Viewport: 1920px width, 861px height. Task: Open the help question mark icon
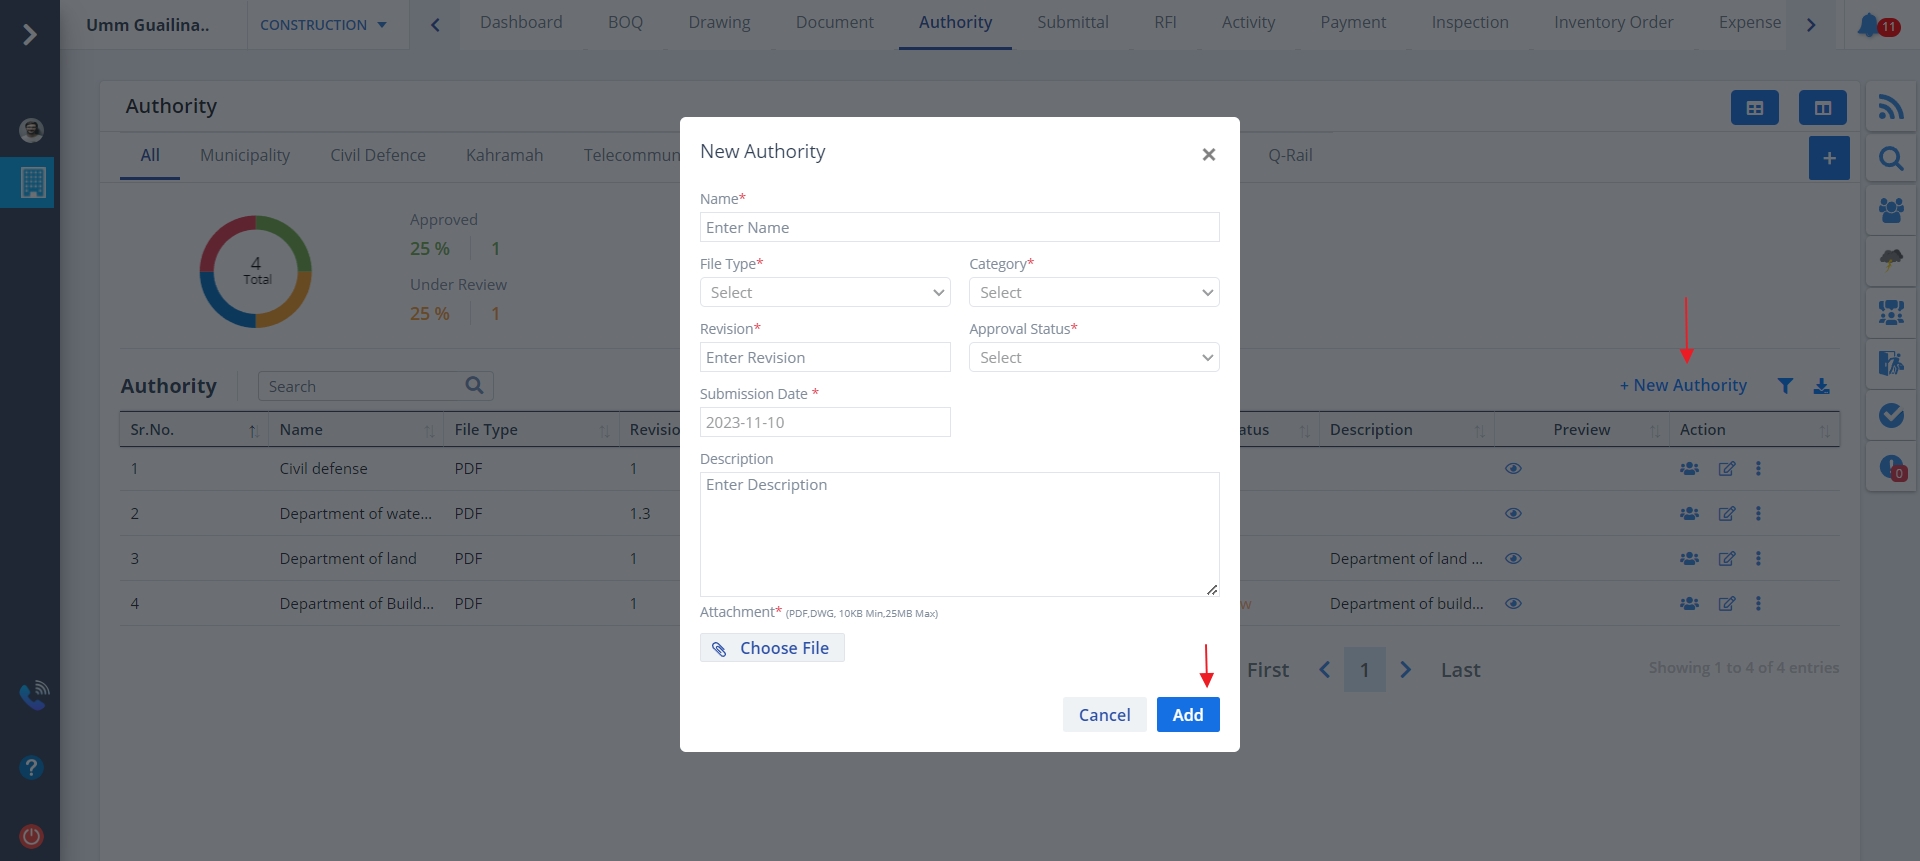click(31, 767)
